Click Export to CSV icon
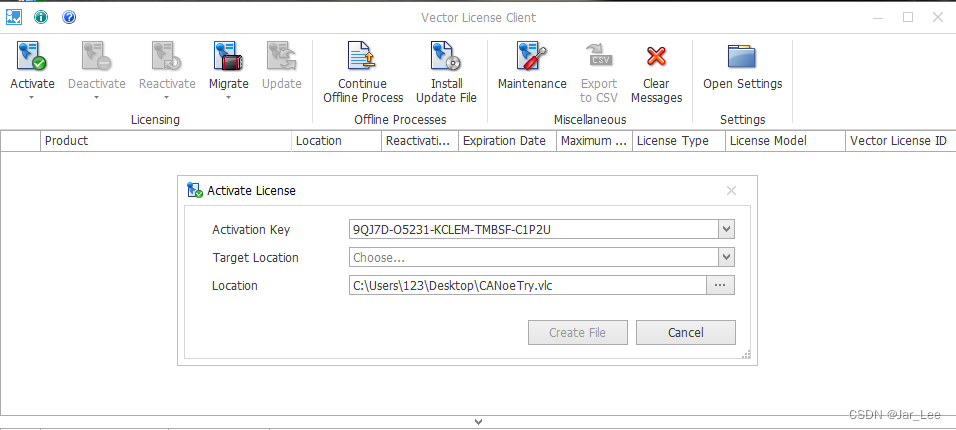The height and width of the screenshot is (430, 956). (x=598, y=56)
